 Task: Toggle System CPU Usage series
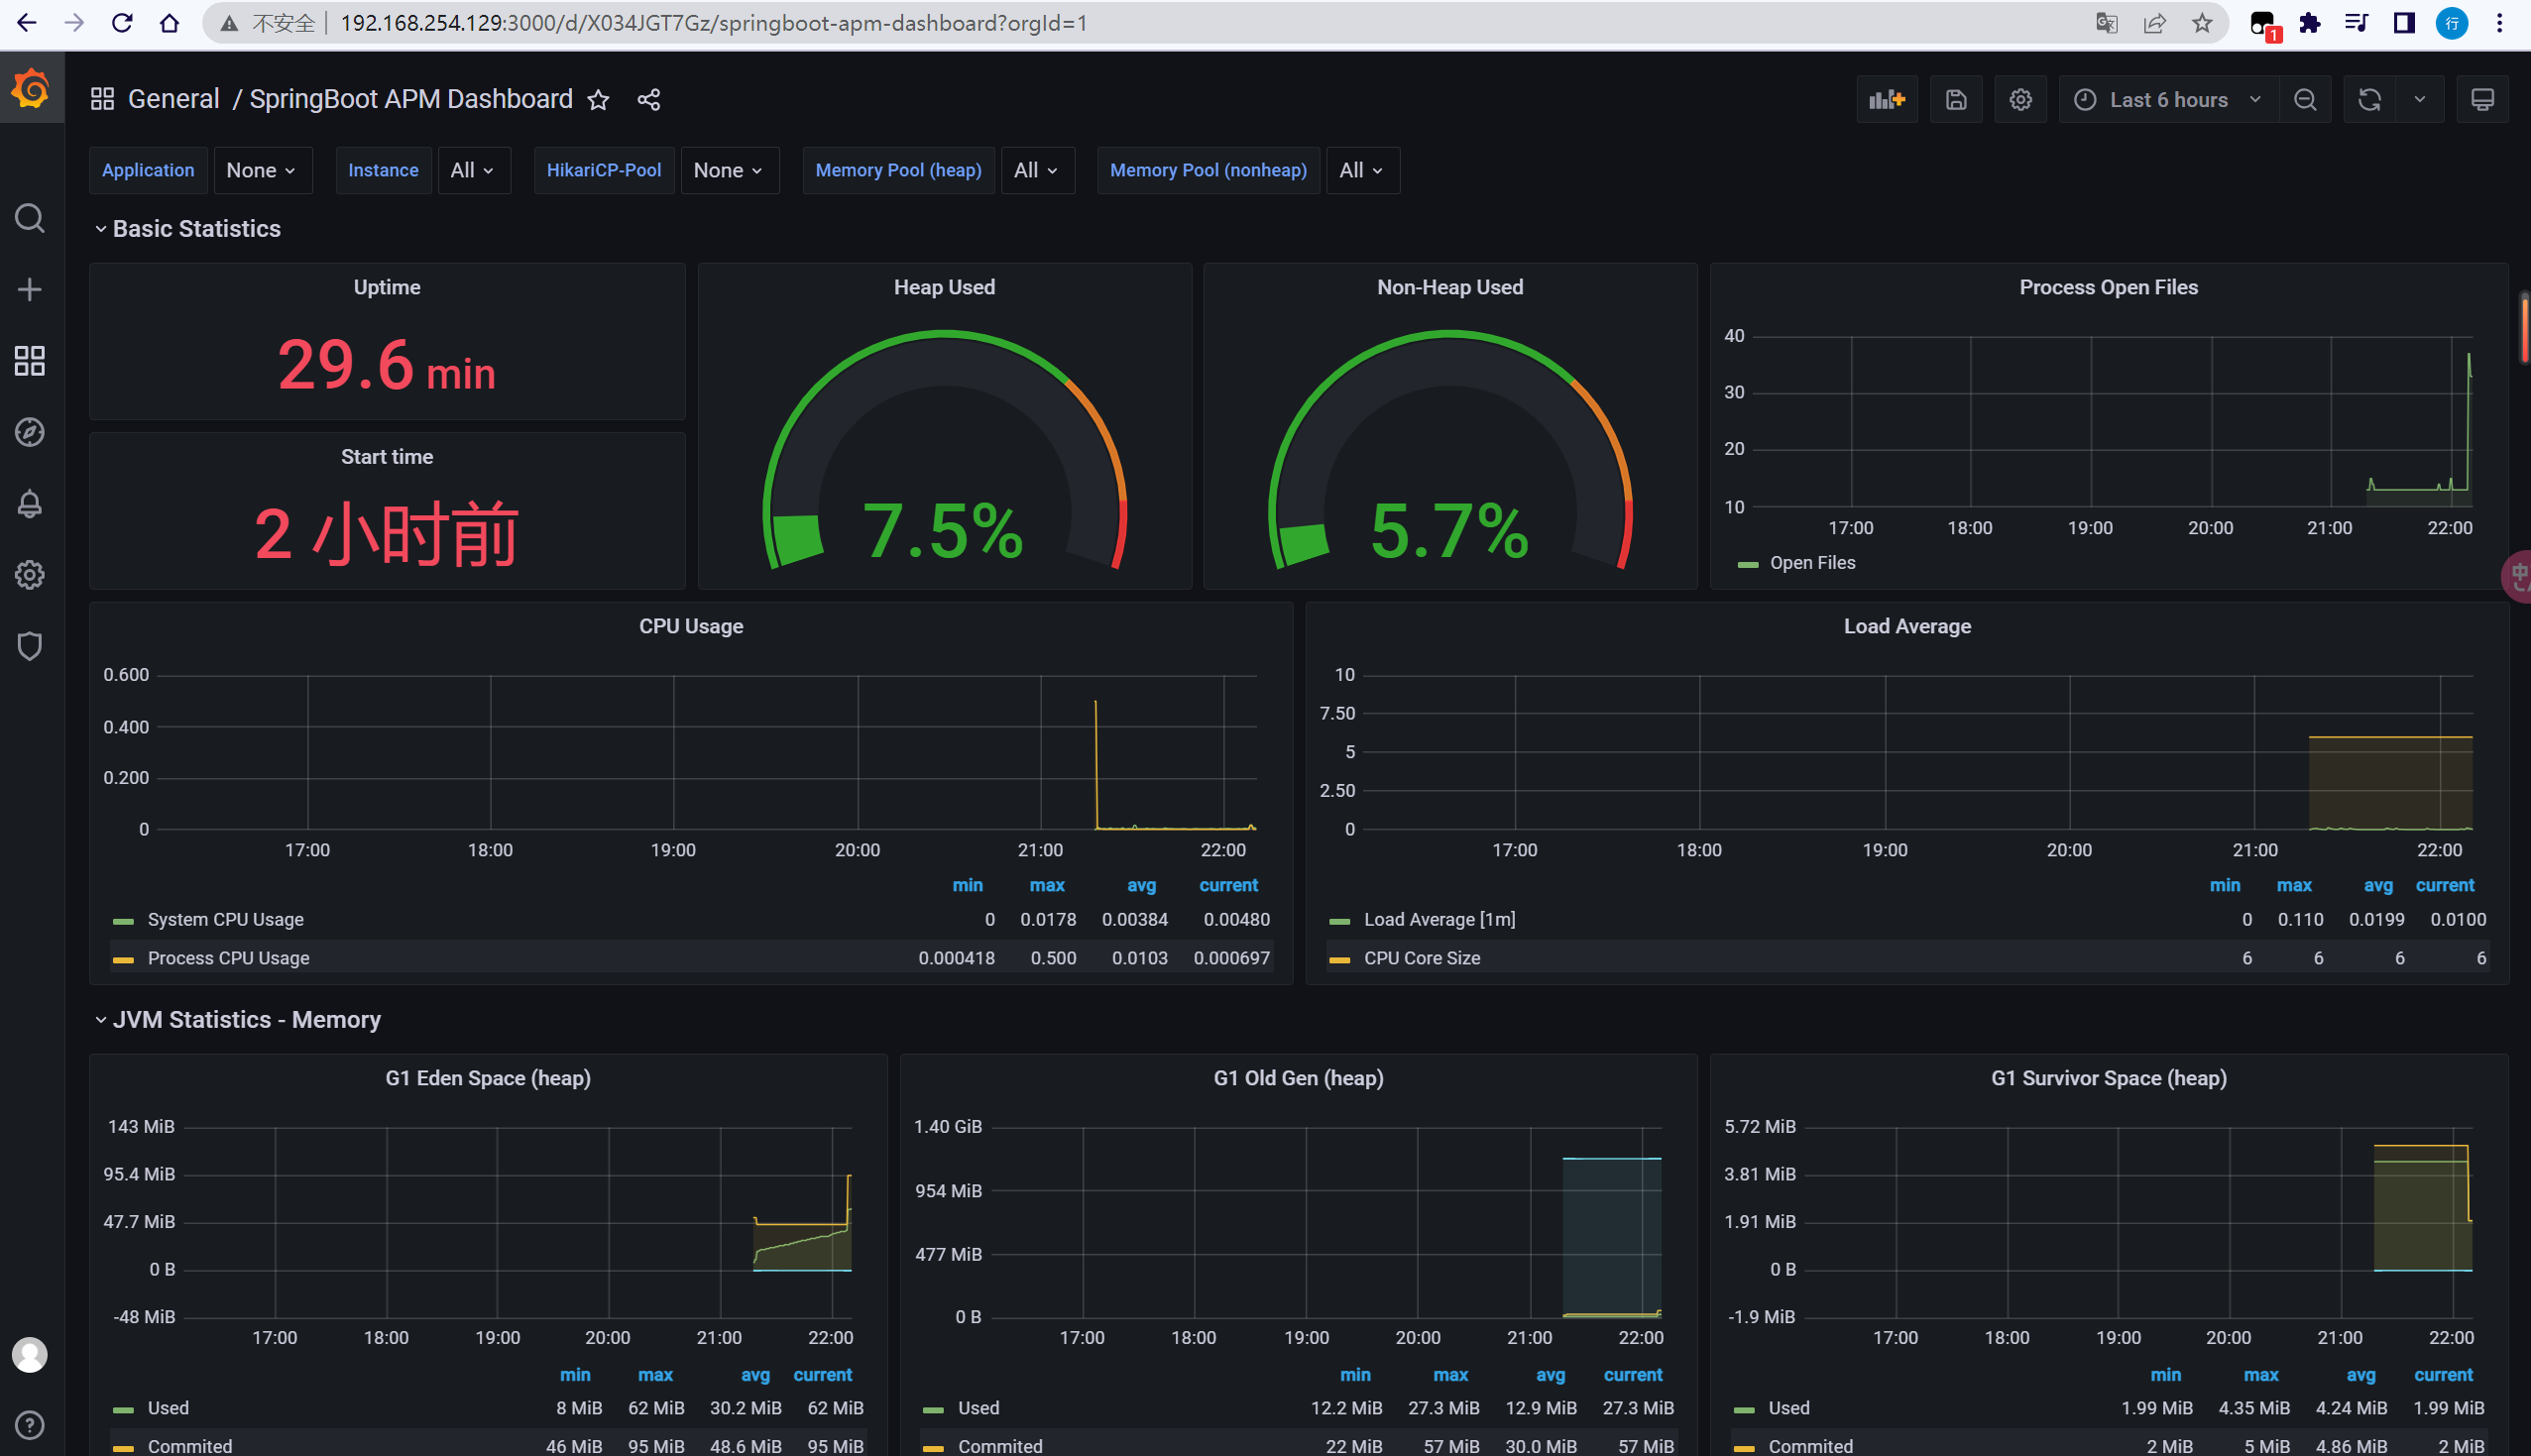pyautogui.click(x=226, y=920)
